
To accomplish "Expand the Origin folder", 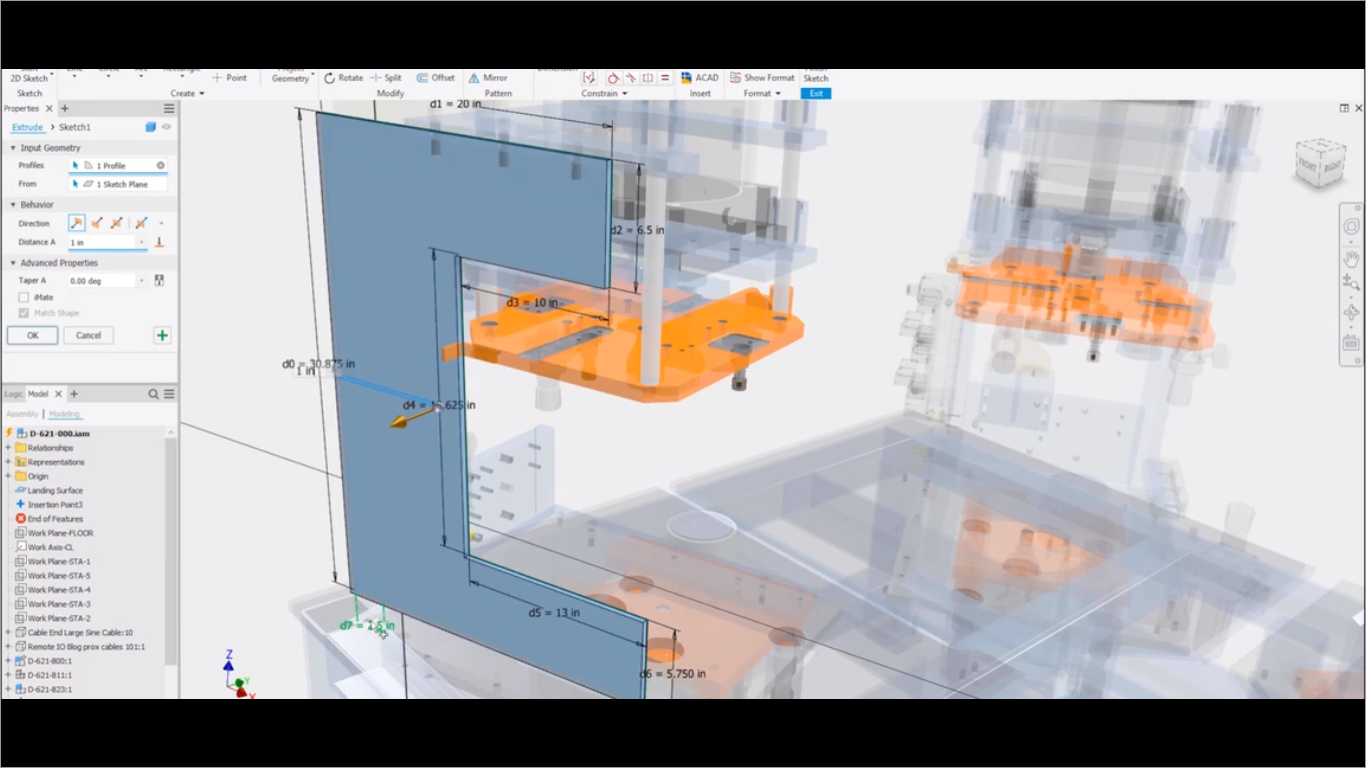I will click(8, 476).
